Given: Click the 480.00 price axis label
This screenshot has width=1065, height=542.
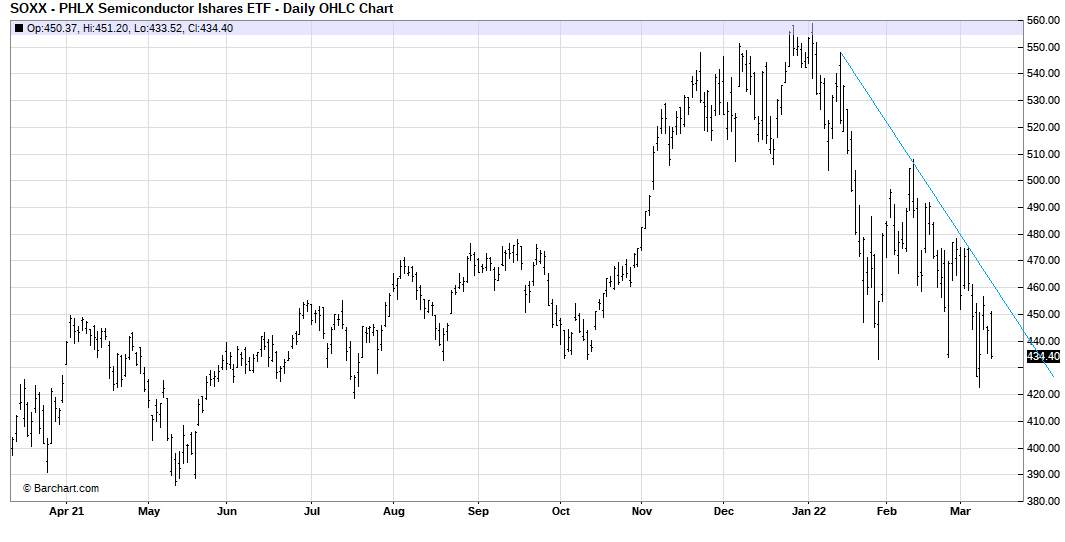Looking at the screenshot, I should (1043, 234).
